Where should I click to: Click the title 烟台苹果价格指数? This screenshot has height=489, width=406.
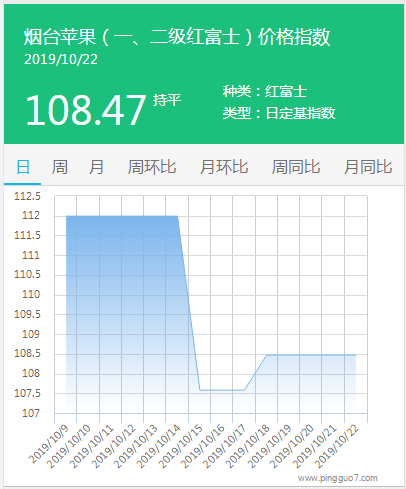177,37
